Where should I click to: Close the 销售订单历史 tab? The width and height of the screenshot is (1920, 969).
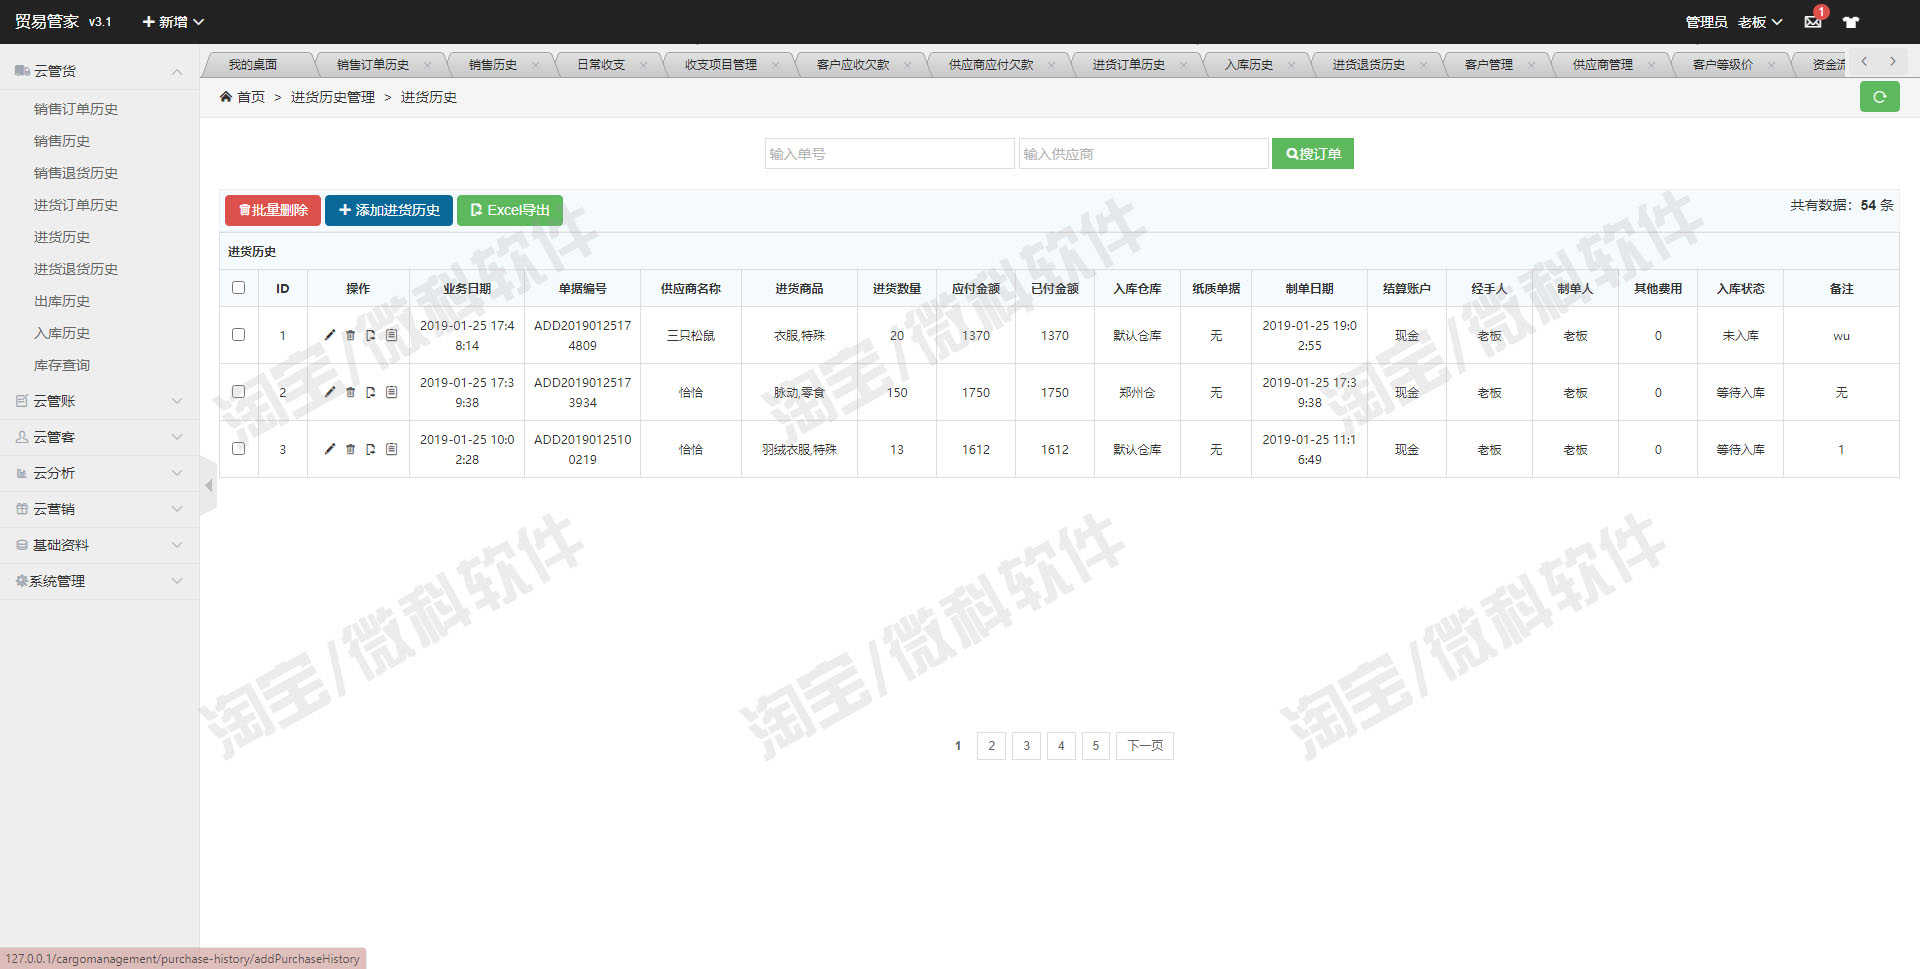click(x=428, y=65)
